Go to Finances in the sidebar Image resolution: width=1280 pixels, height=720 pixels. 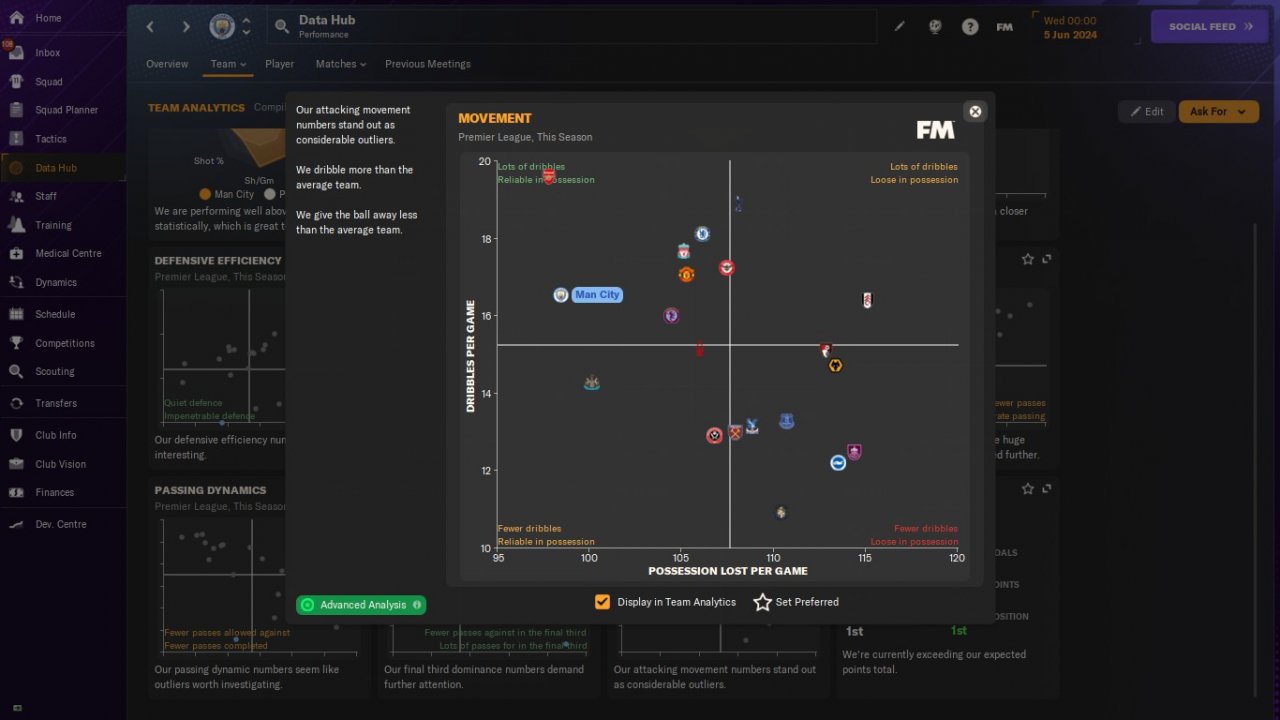(x=55, y=492)
